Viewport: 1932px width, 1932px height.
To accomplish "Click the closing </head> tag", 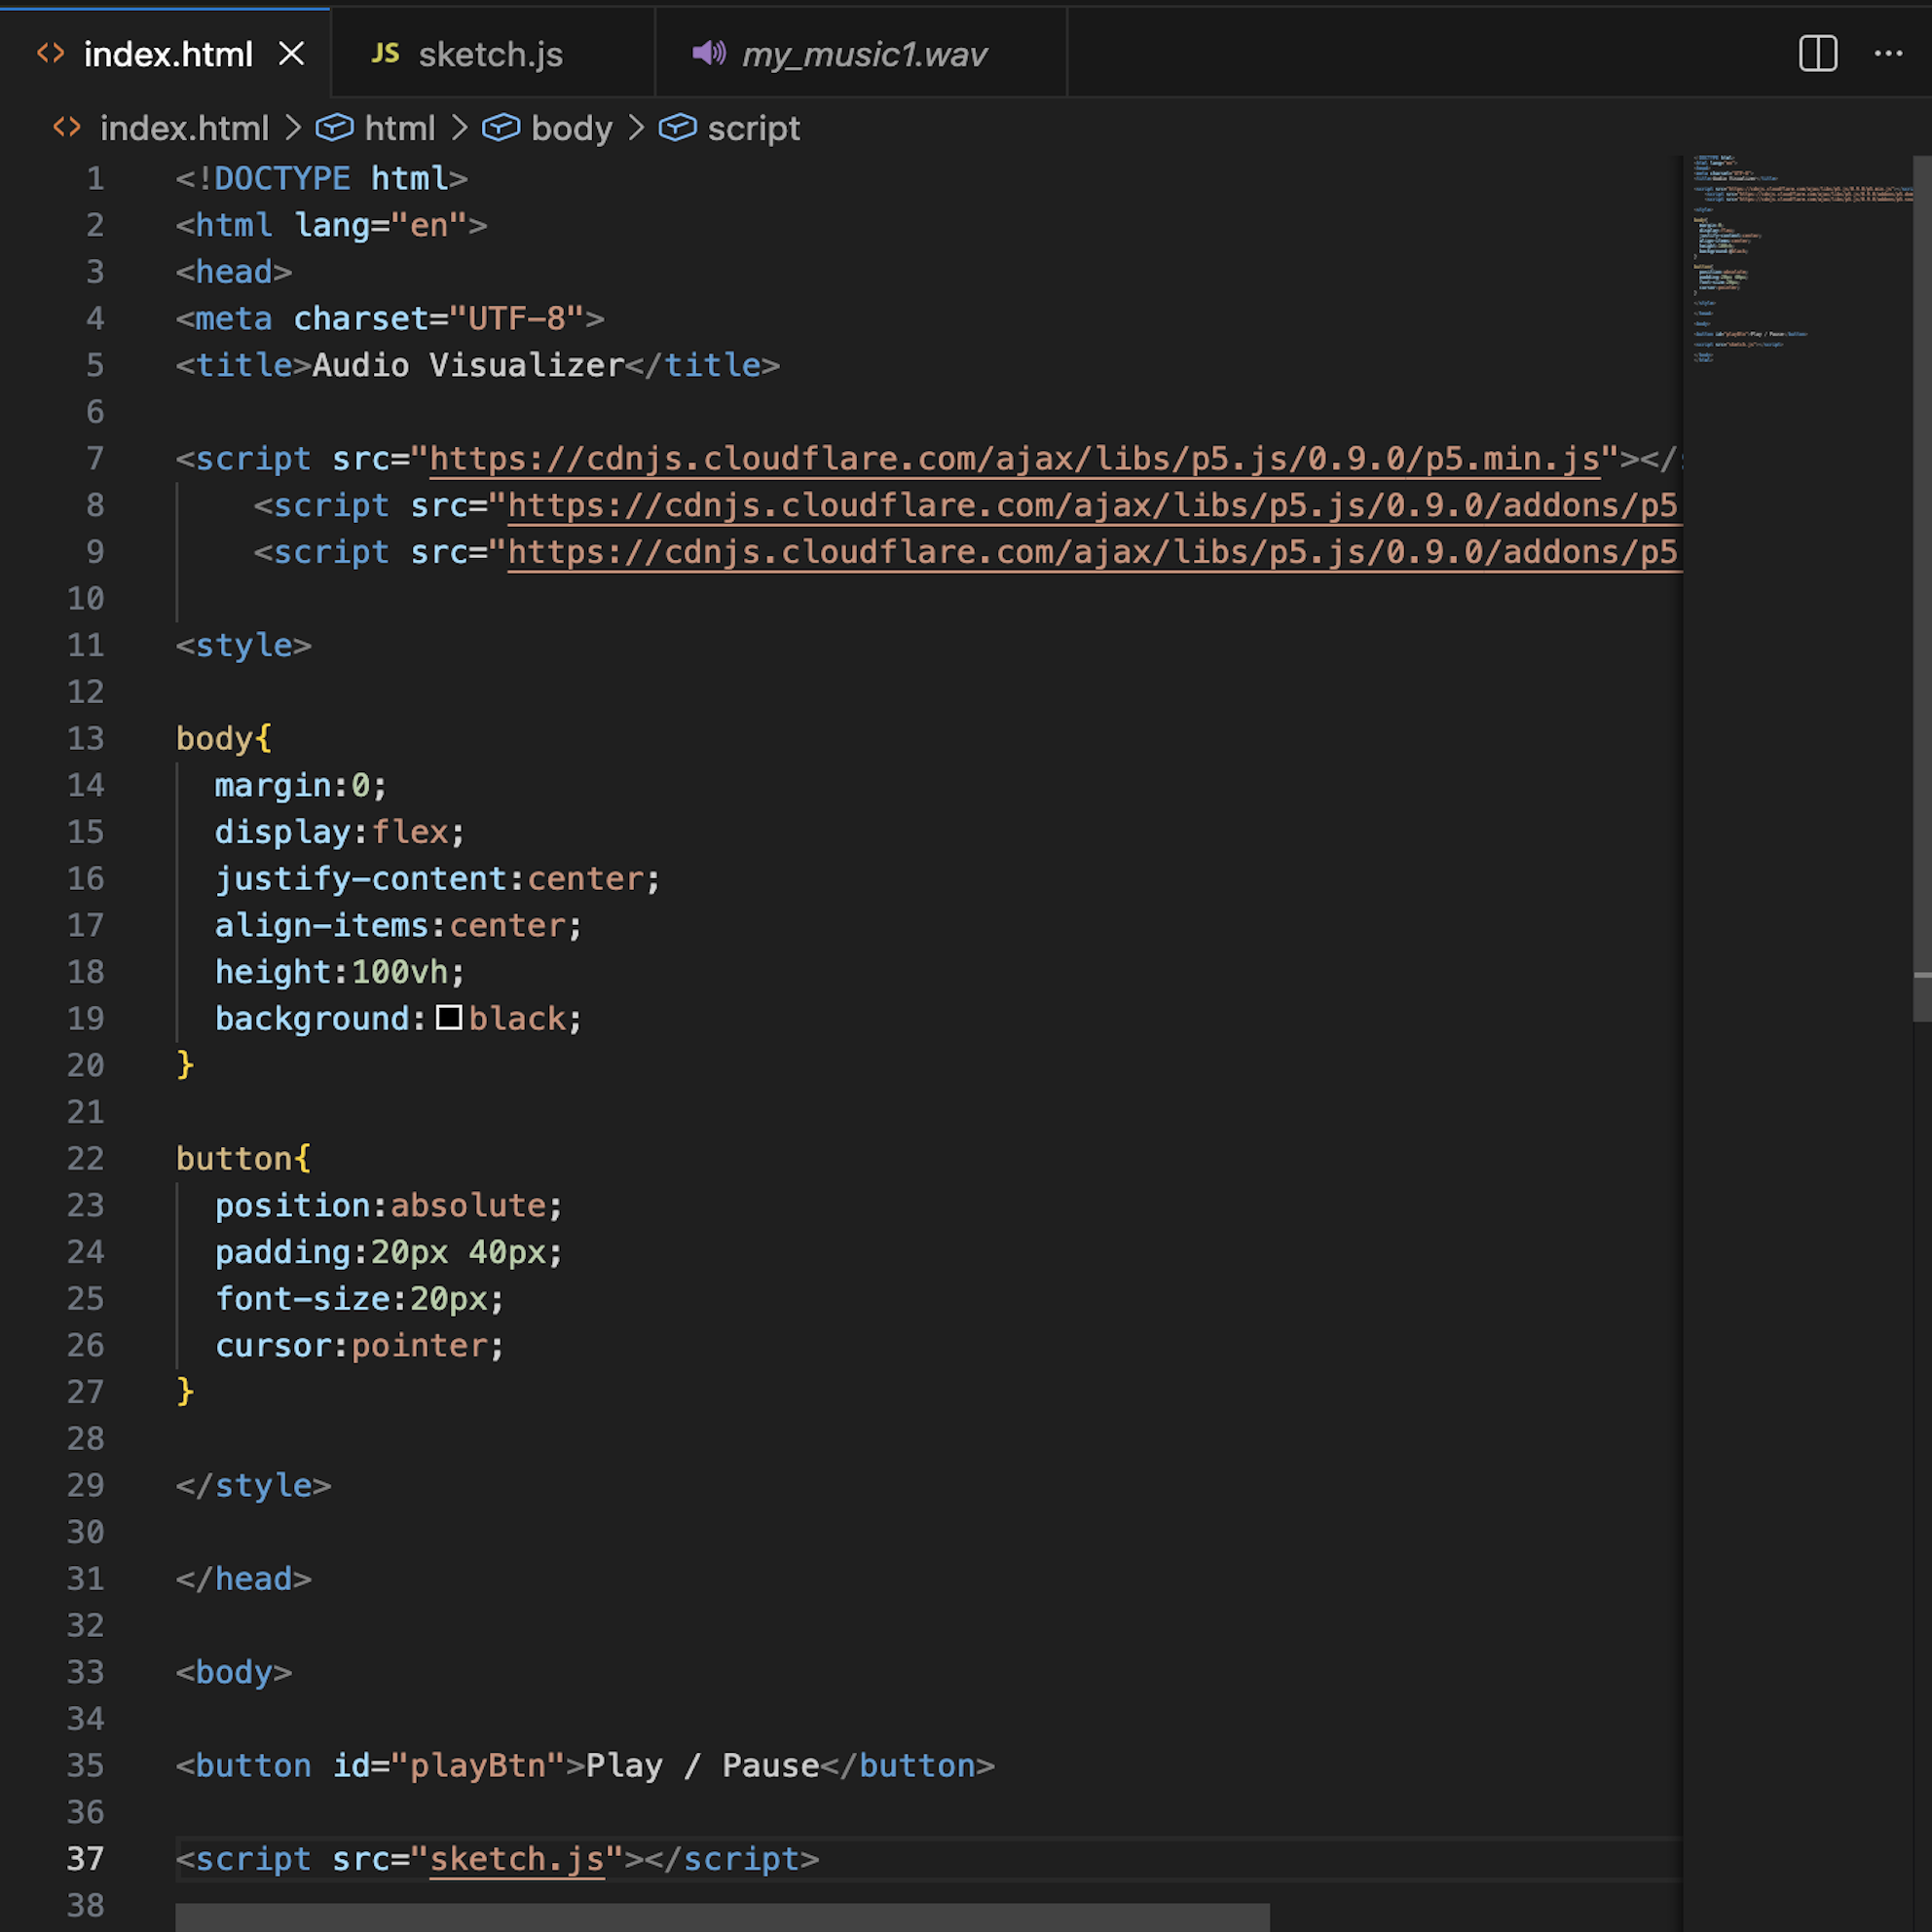I will [x=244, y=1579].
